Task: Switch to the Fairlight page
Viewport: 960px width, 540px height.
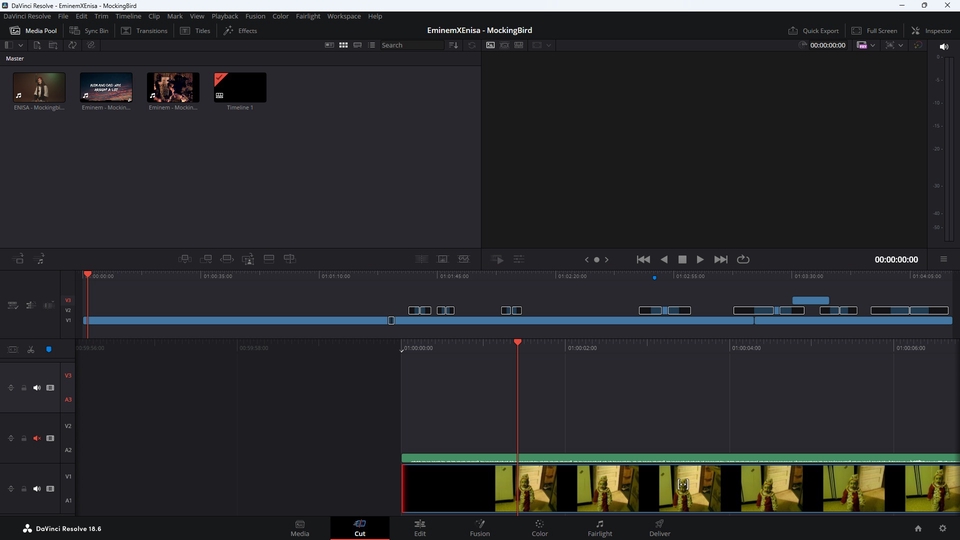Action: click(600, 527)
